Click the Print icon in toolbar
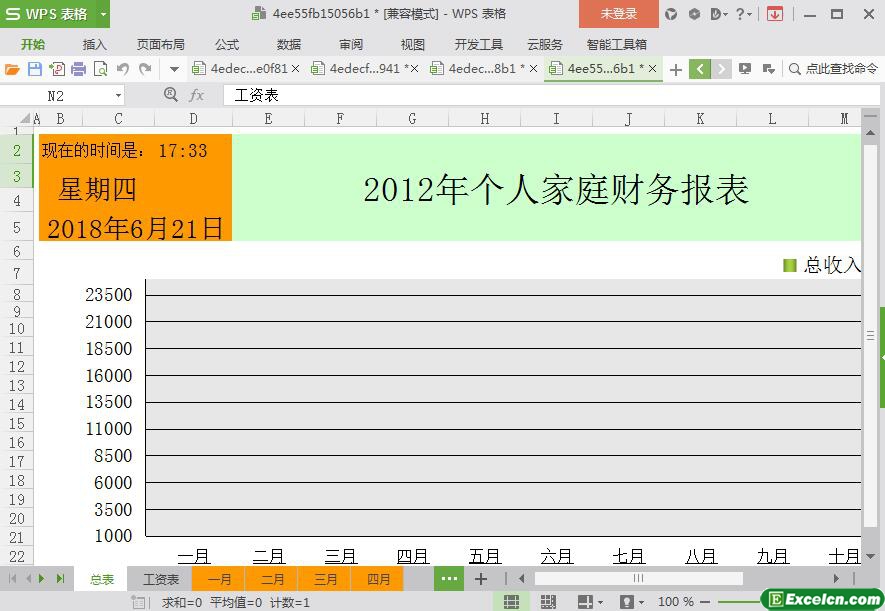The height and width of the screenshot is (611, 885). click(78, 69)
